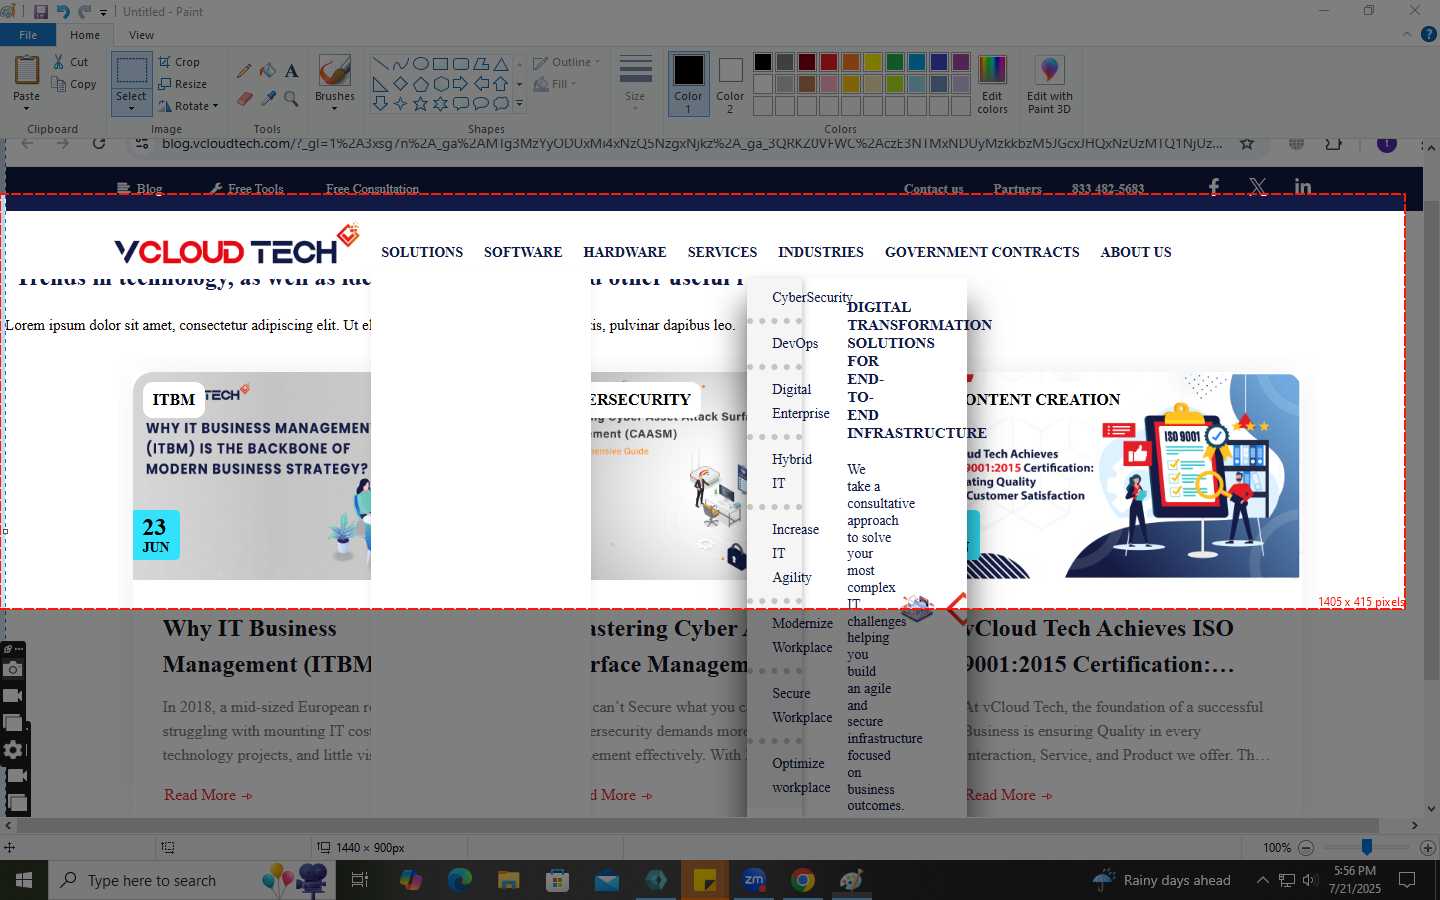The image size is (1440, 900).
Task: Open Google Chrome from the taskbar
Action: click(802, 880)
